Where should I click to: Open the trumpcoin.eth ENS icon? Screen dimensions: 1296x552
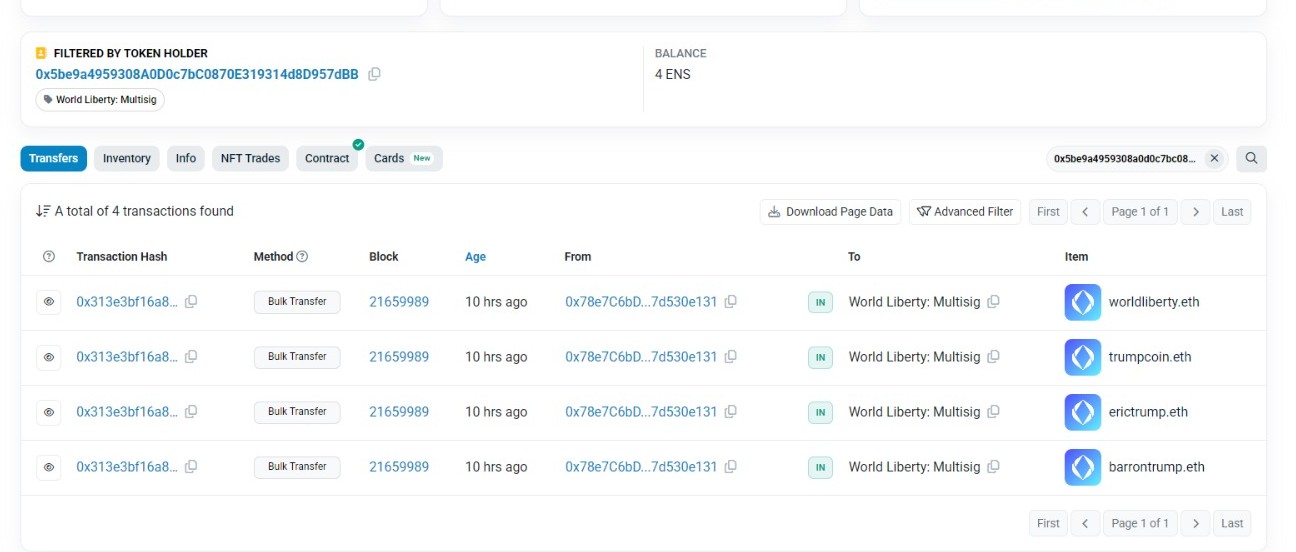click(x=1083, y=357)
